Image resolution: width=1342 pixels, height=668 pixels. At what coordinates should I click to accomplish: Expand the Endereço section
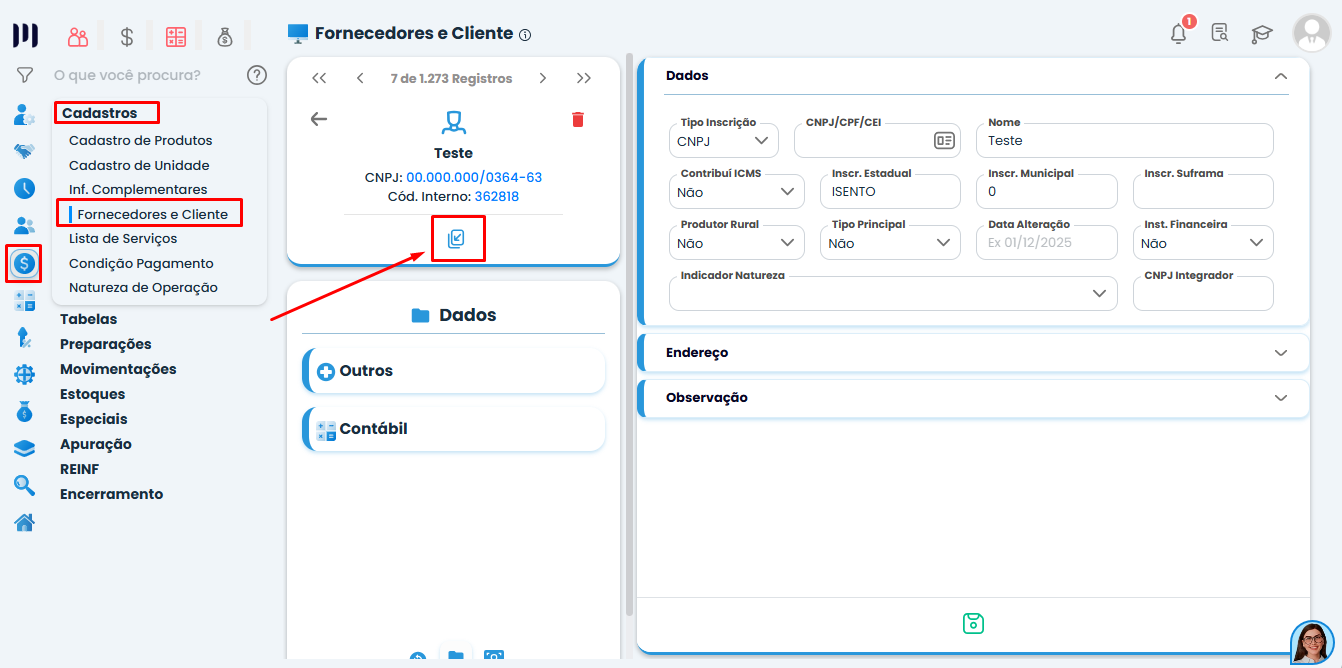[x=972, y=353]
